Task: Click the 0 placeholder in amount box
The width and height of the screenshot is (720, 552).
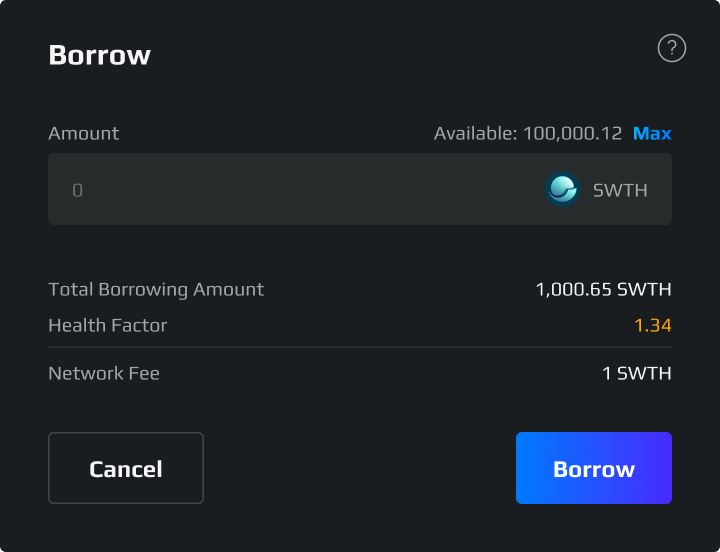Action: pyautogui.click(x=77, y=190)
